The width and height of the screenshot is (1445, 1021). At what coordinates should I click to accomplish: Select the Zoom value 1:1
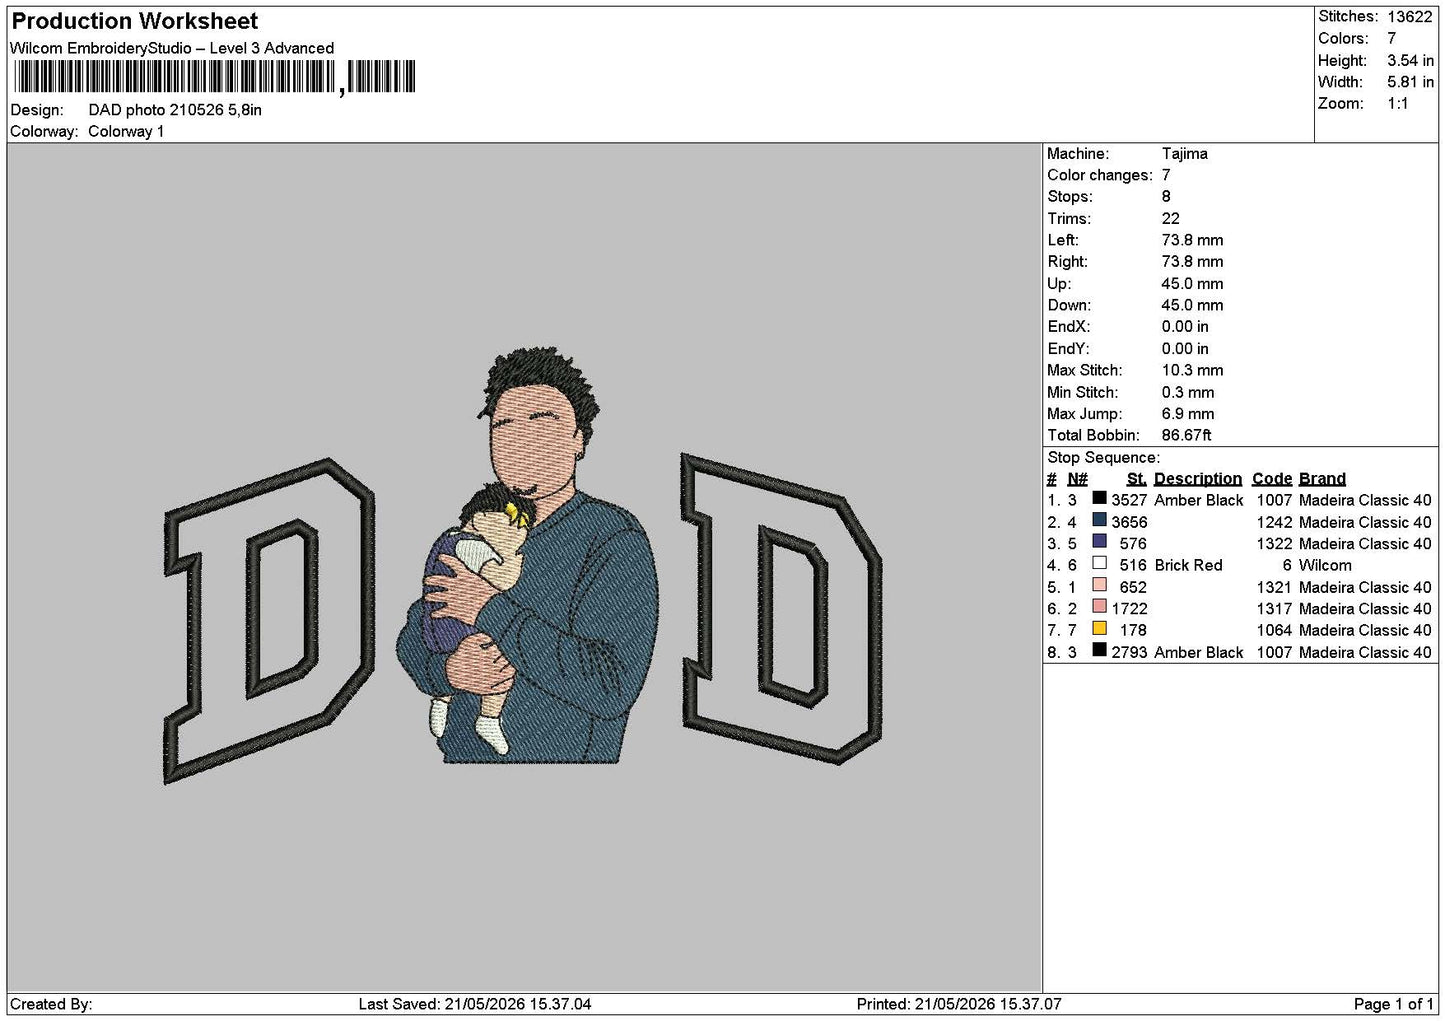coord(1398,103)
